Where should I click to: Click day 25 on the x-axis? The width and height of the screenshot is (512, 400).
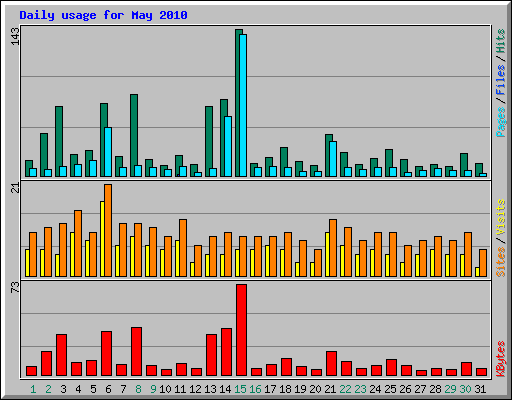pos(390,389)
